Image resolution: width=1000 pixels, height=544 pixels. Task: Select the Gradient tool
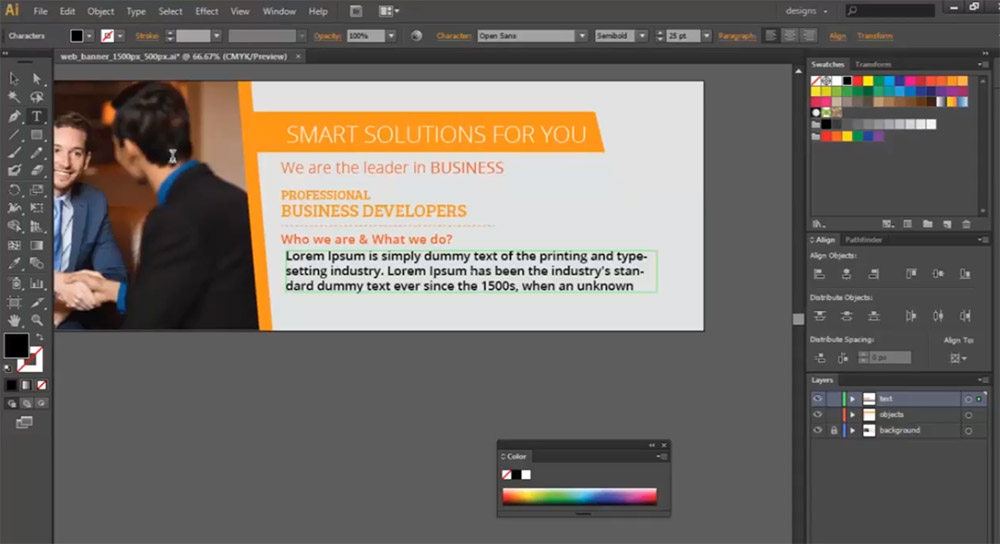point(37,246)
